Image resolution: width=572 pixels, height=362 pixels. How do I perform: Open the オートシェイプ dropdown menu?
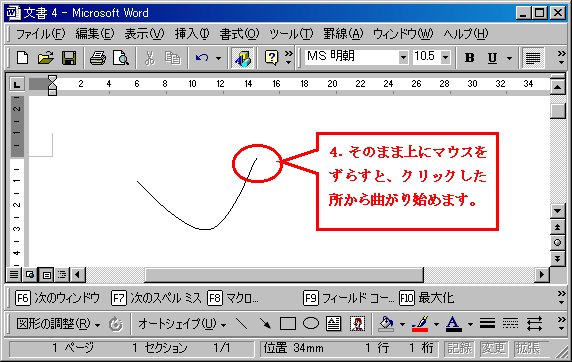pos(182,324)
